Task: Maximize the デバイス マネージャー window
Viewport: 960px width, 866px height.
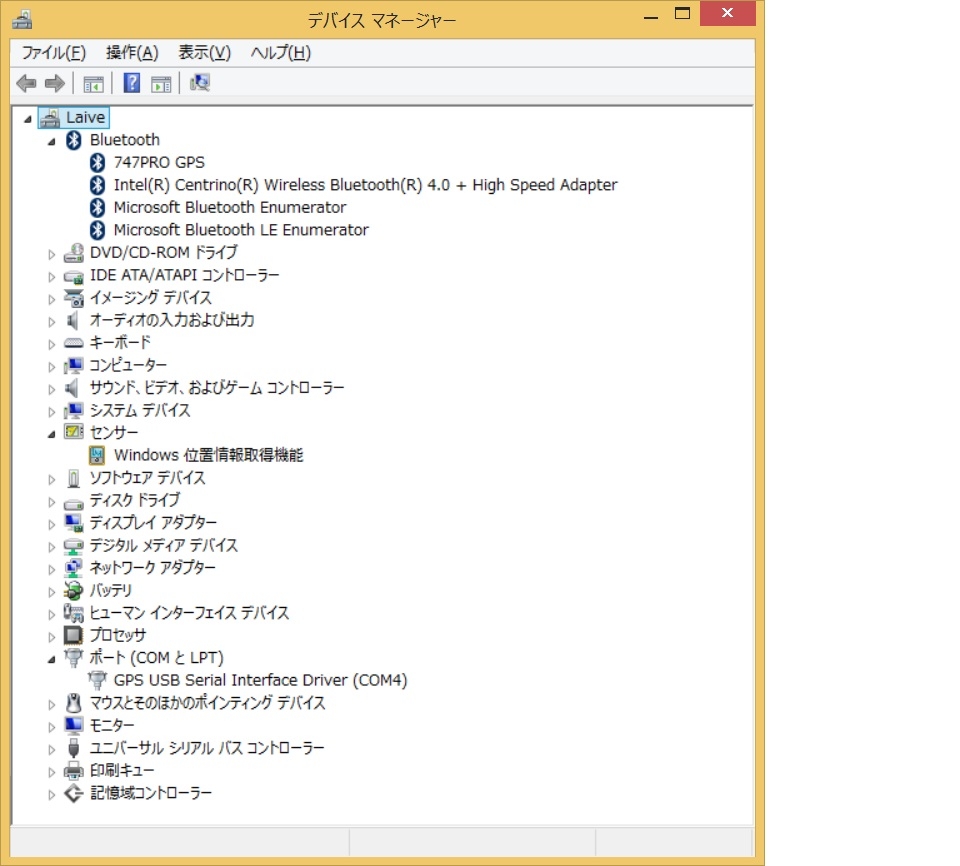Action: pos(682,15)
